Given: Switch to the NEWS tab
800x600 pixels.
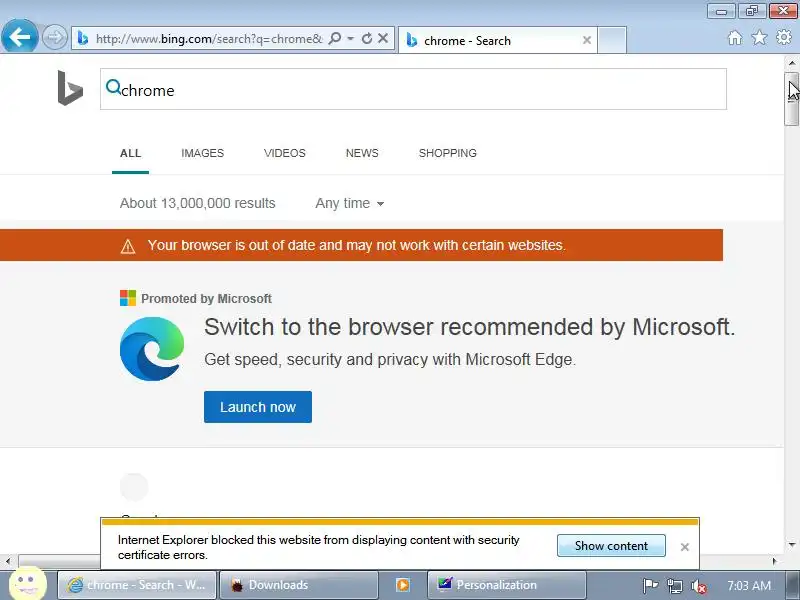Looking at the screenshot, I should click(x=362, y=153).
